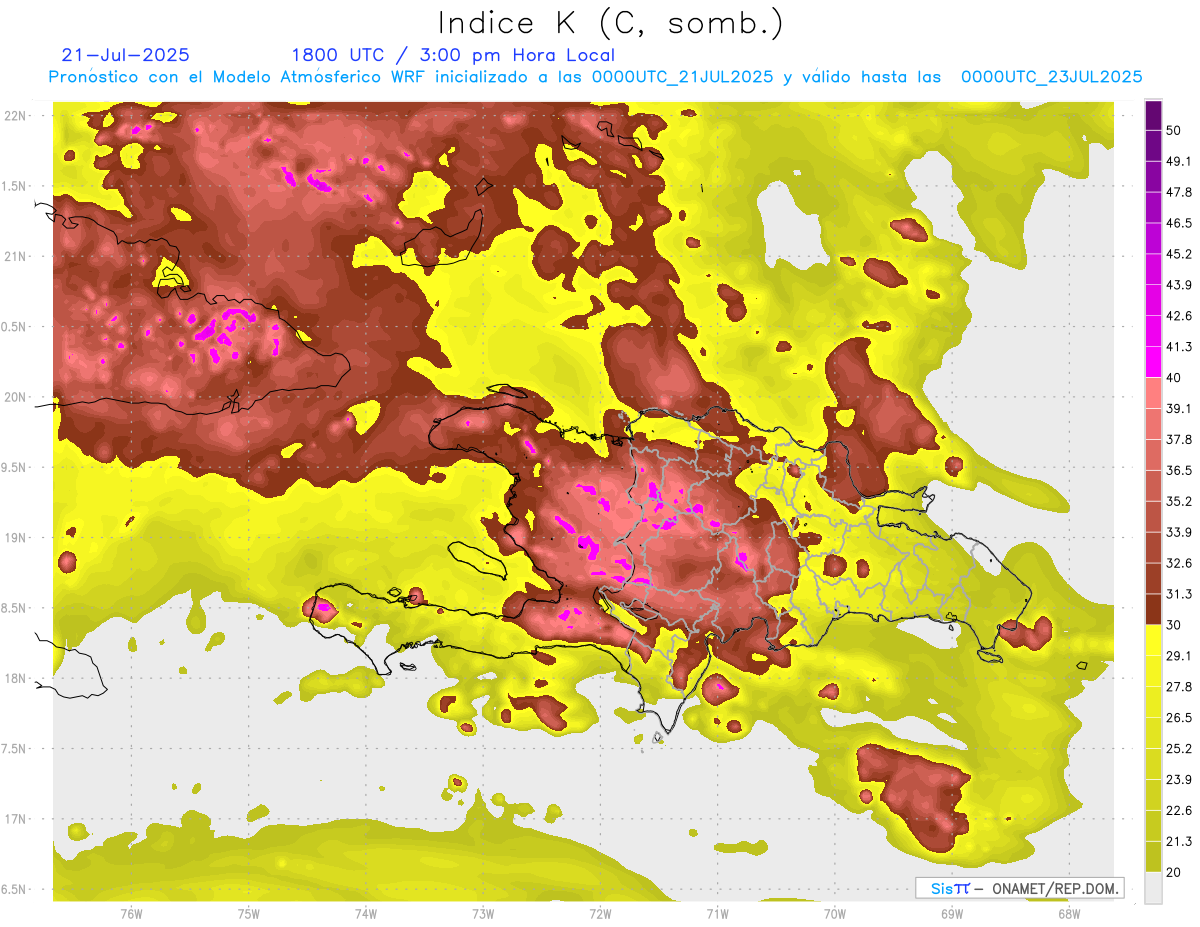This screenshot has height=927, width=1200.
Task: Click the 45.2 value on the color scale
Action: point(1180,254)
